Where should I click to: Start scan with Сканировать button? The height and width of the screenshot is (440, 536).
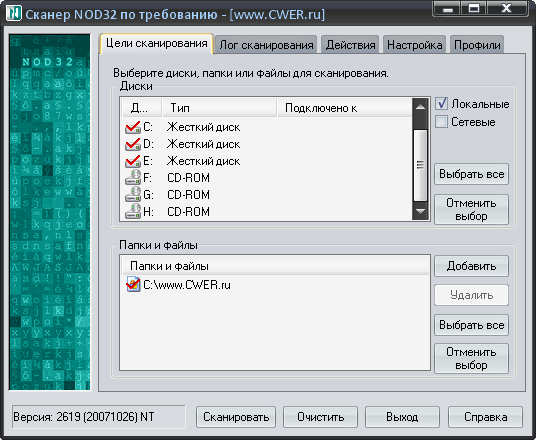pos(236,417)
